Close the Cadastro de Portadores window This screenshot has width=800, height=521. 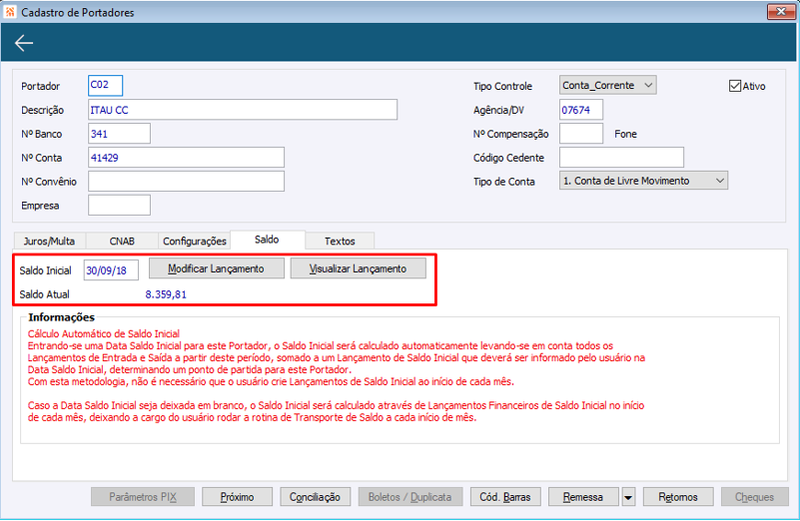point(781,11)
